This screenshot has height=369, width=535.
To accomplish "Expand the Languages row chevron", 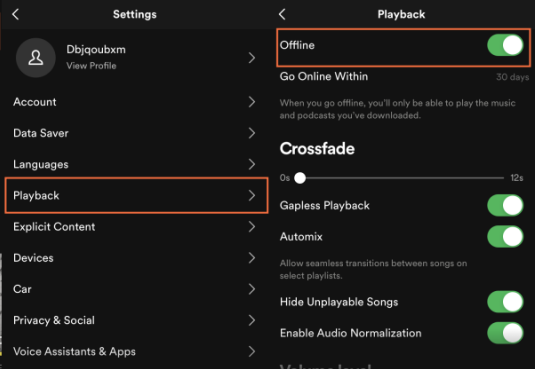I will (252, 164).
